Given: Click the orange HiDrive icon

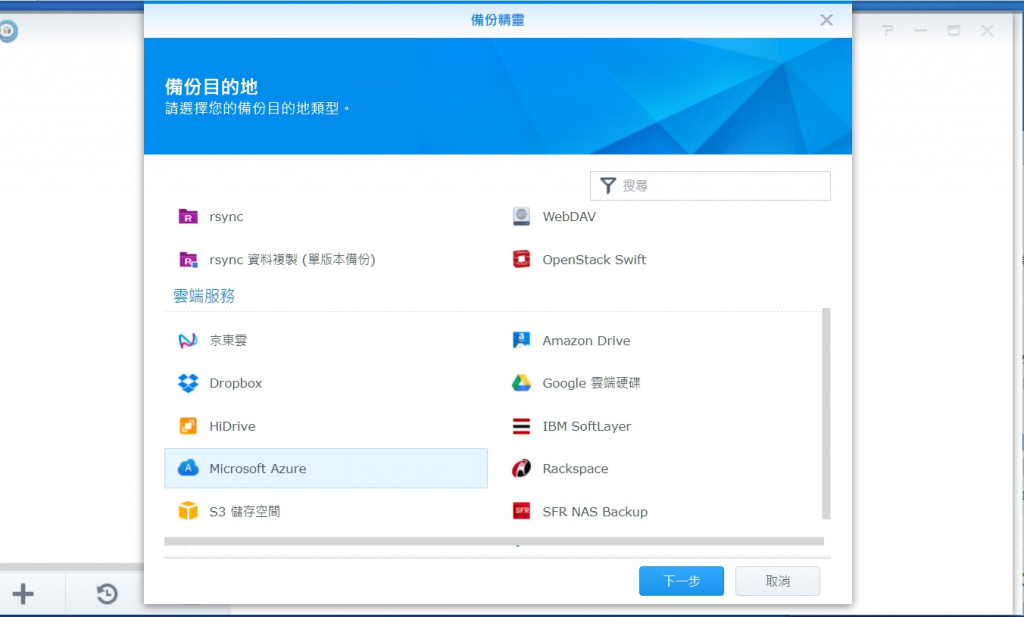Looking at the screenshot, I should [x=188, y=426].
